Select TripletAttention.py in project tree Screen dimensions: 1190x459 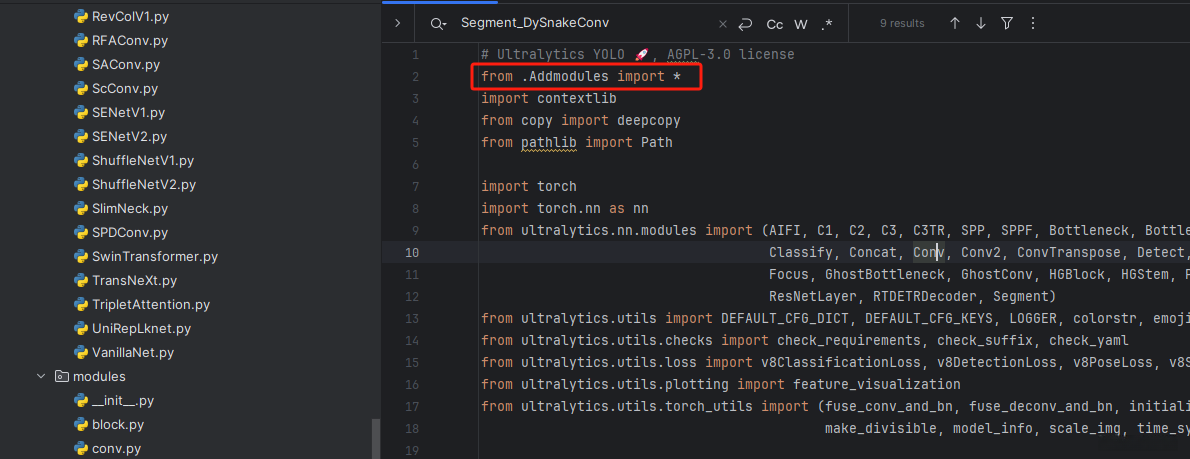coord(150,305)
